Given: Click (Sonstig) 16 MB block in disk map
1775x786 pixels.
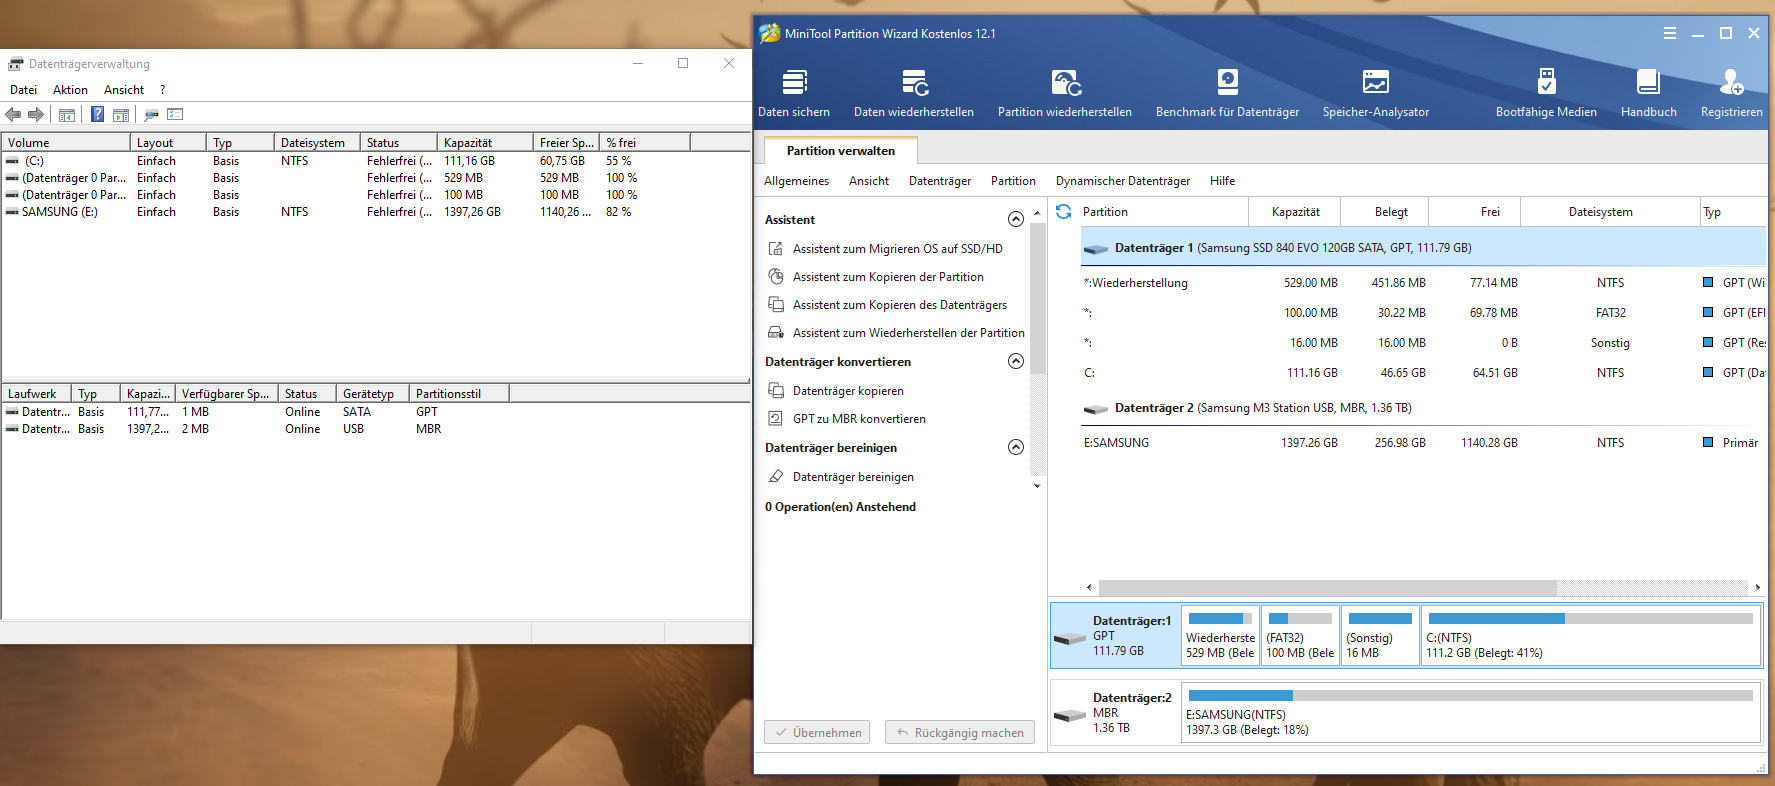Looking at the screenshot, I should coord(1380,636).
